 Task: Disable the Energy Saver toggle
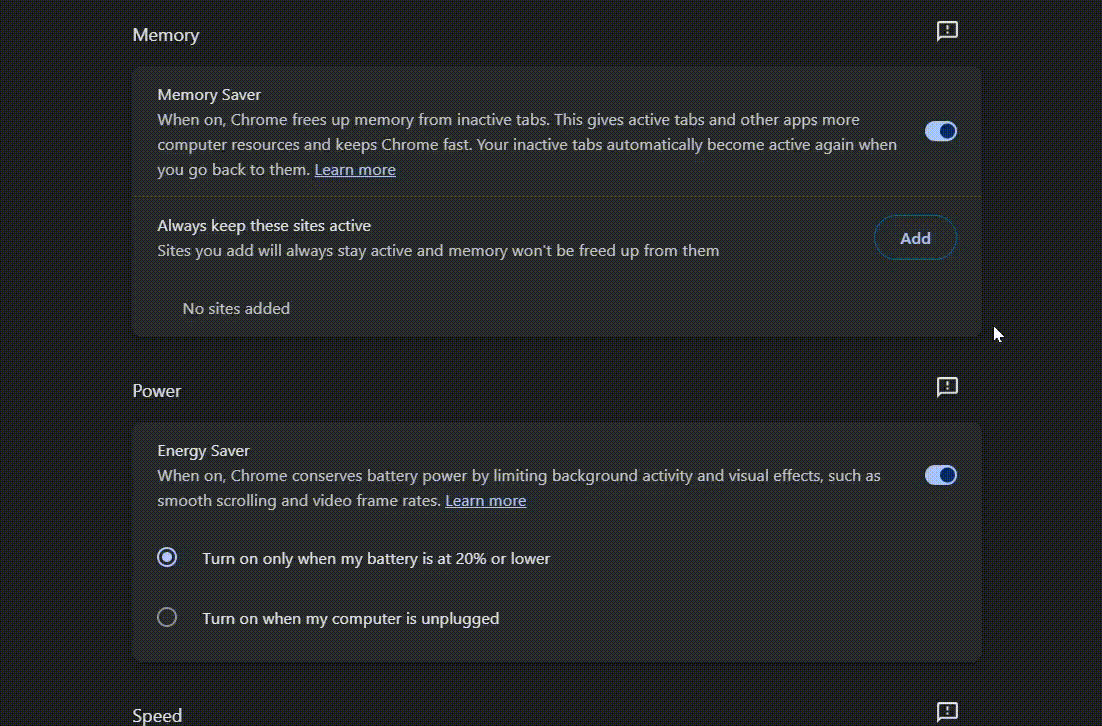point(941,475)
